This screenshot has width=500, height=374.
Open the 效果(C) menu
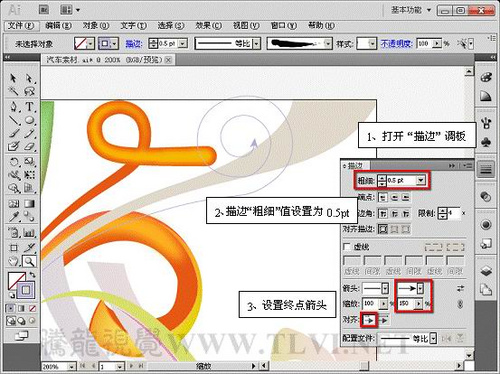coord(208,26)
